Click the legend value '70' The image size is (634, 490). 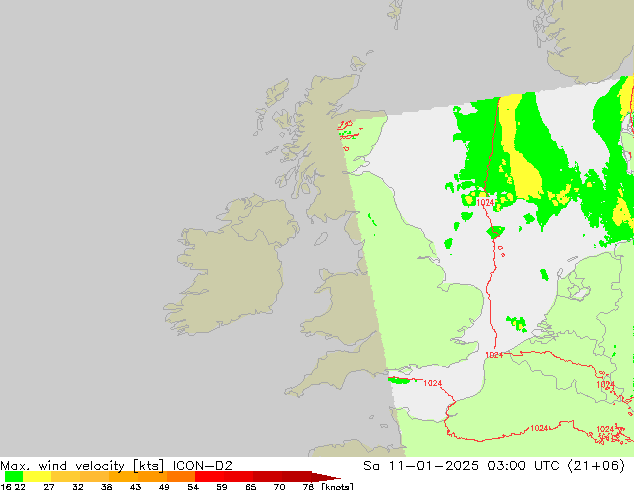(x=279, y=486)
